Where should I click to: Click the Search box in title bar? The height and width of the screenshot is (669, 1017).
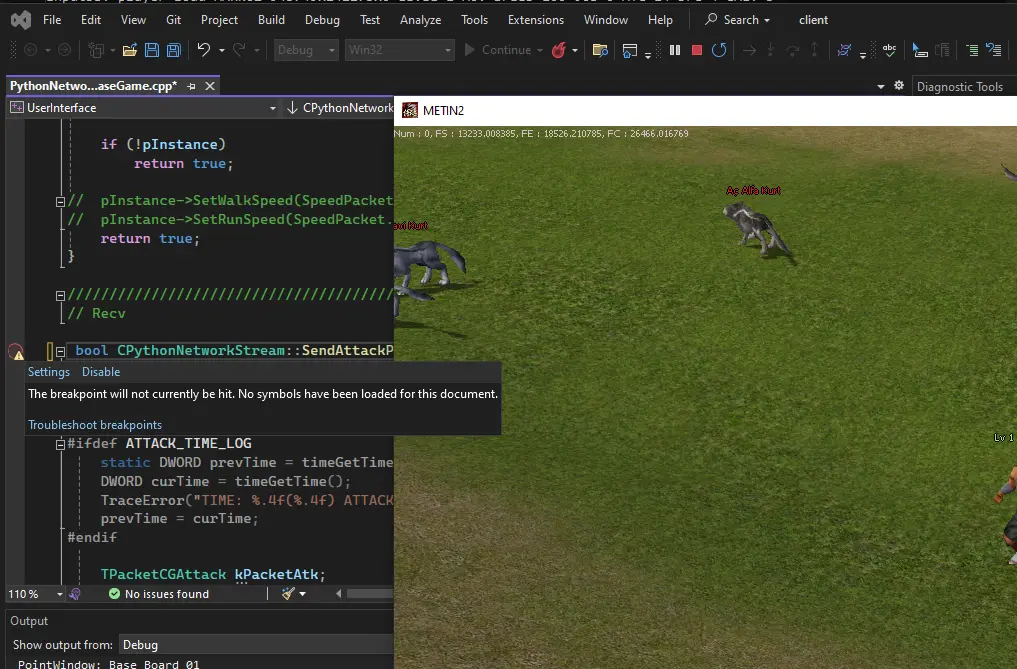[x=738, y=20]
